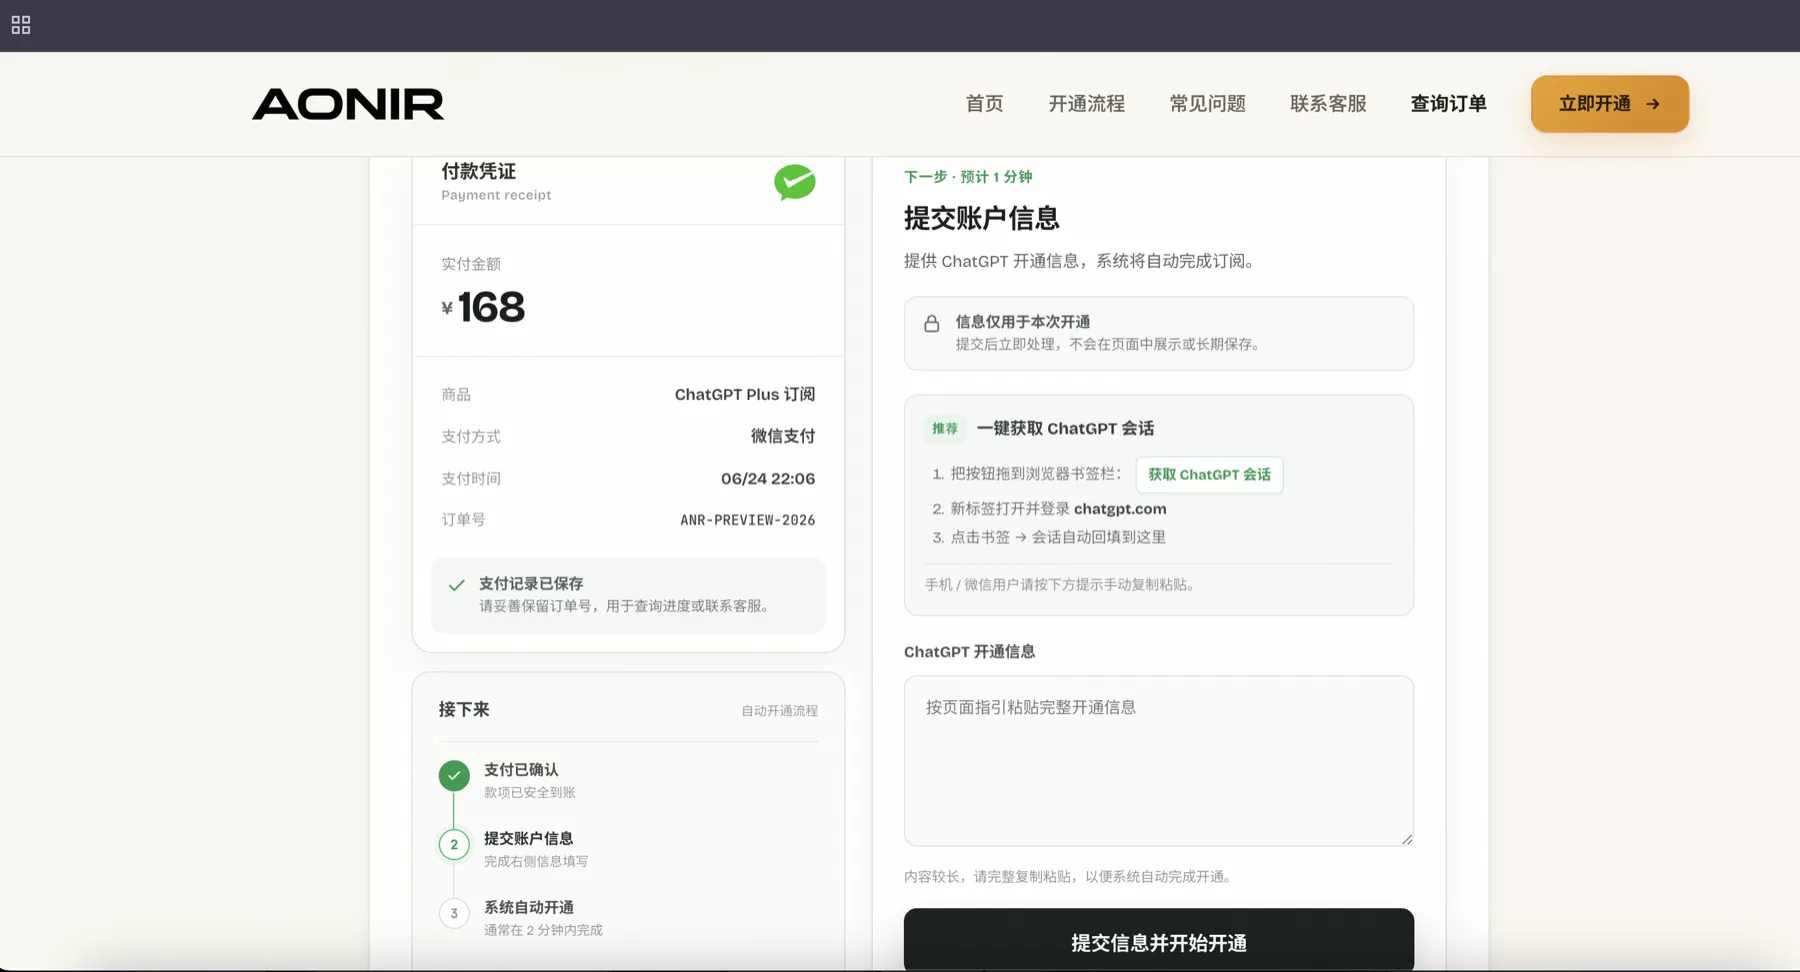Click the 推荐 badge
The width and height of the screenshot is (1800, 972).
click(945, 429)
